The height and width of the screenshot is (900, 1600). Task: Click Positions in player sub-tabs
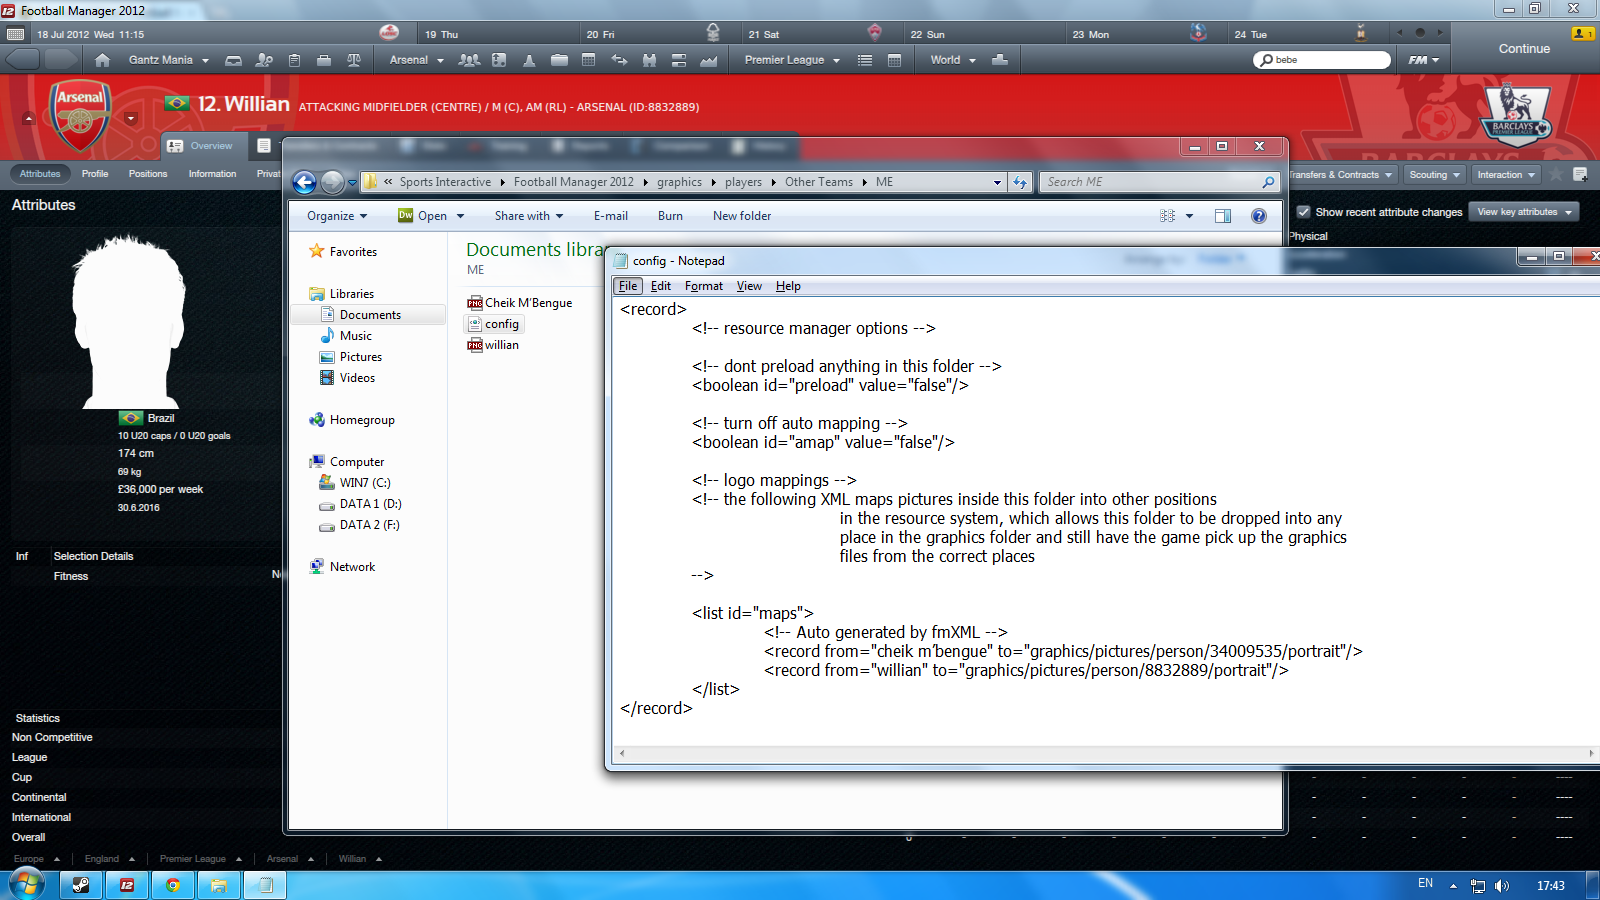pyautogui.click(x=148, y=174)
